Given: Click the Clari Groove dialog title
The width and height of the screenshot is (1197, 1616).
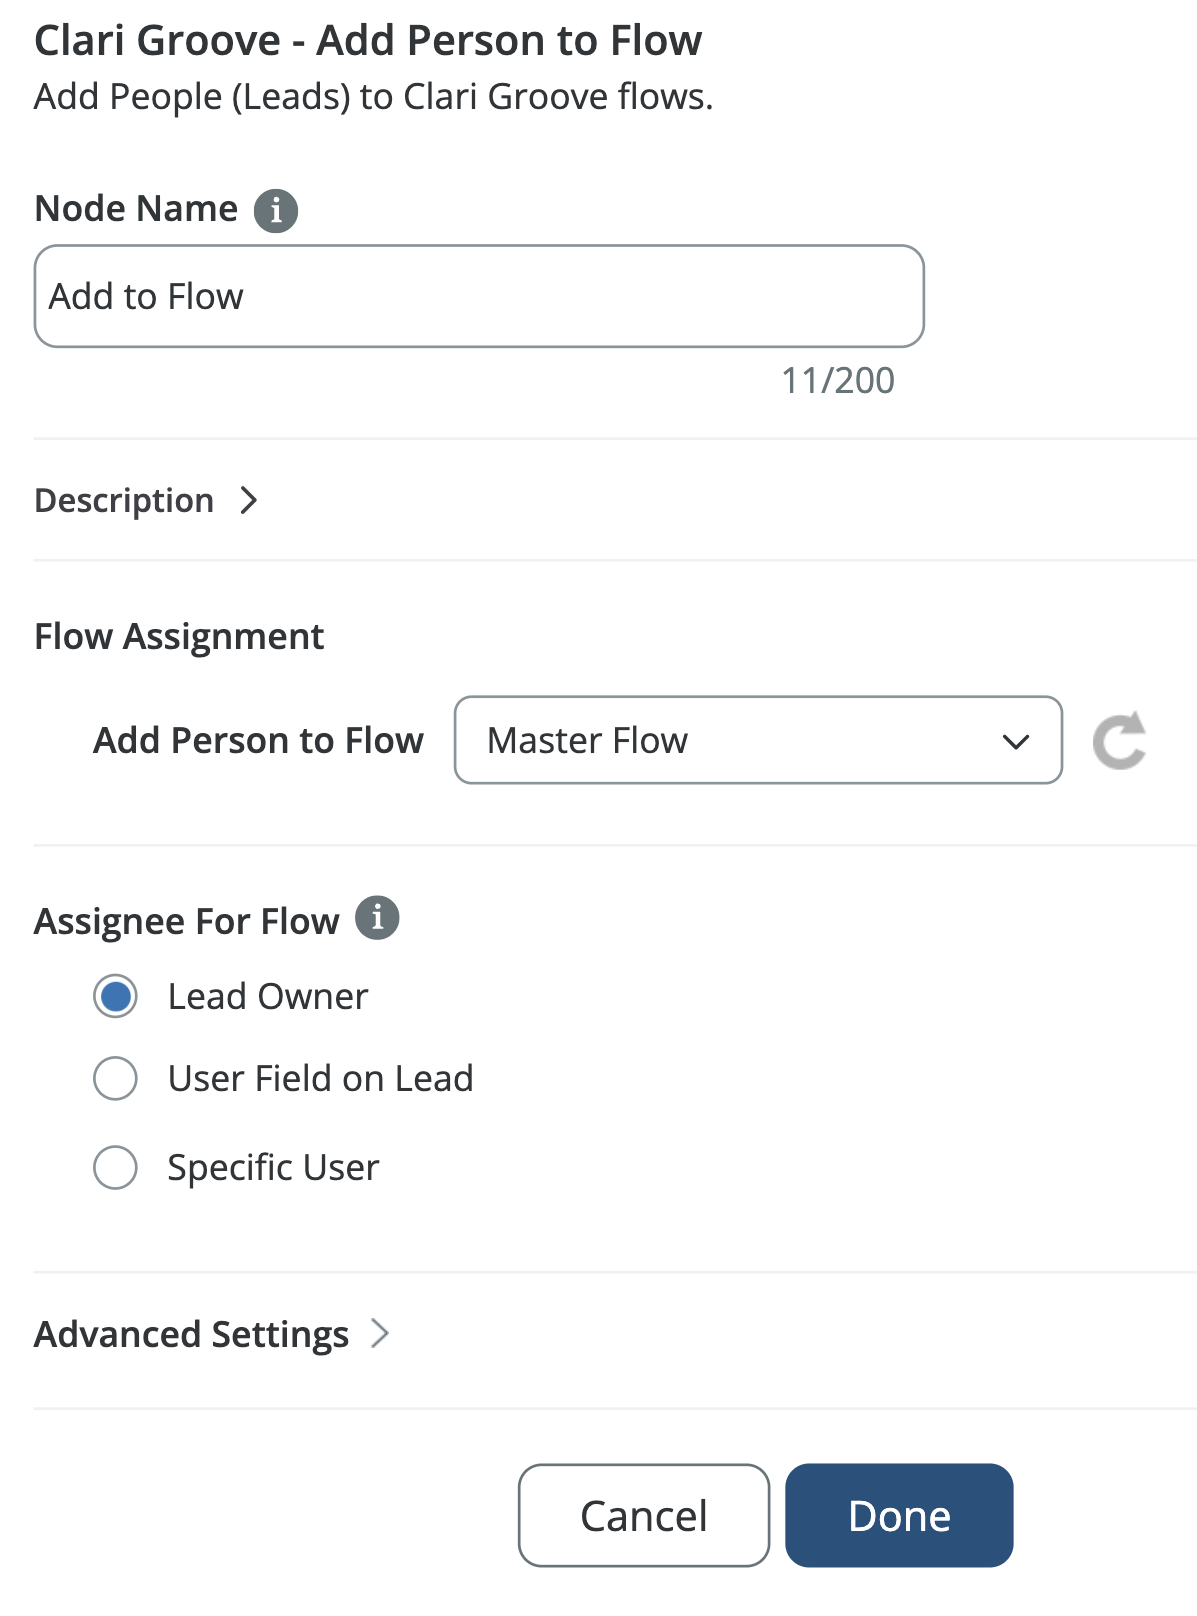Looking at the screenshot, I should [368, 41].
